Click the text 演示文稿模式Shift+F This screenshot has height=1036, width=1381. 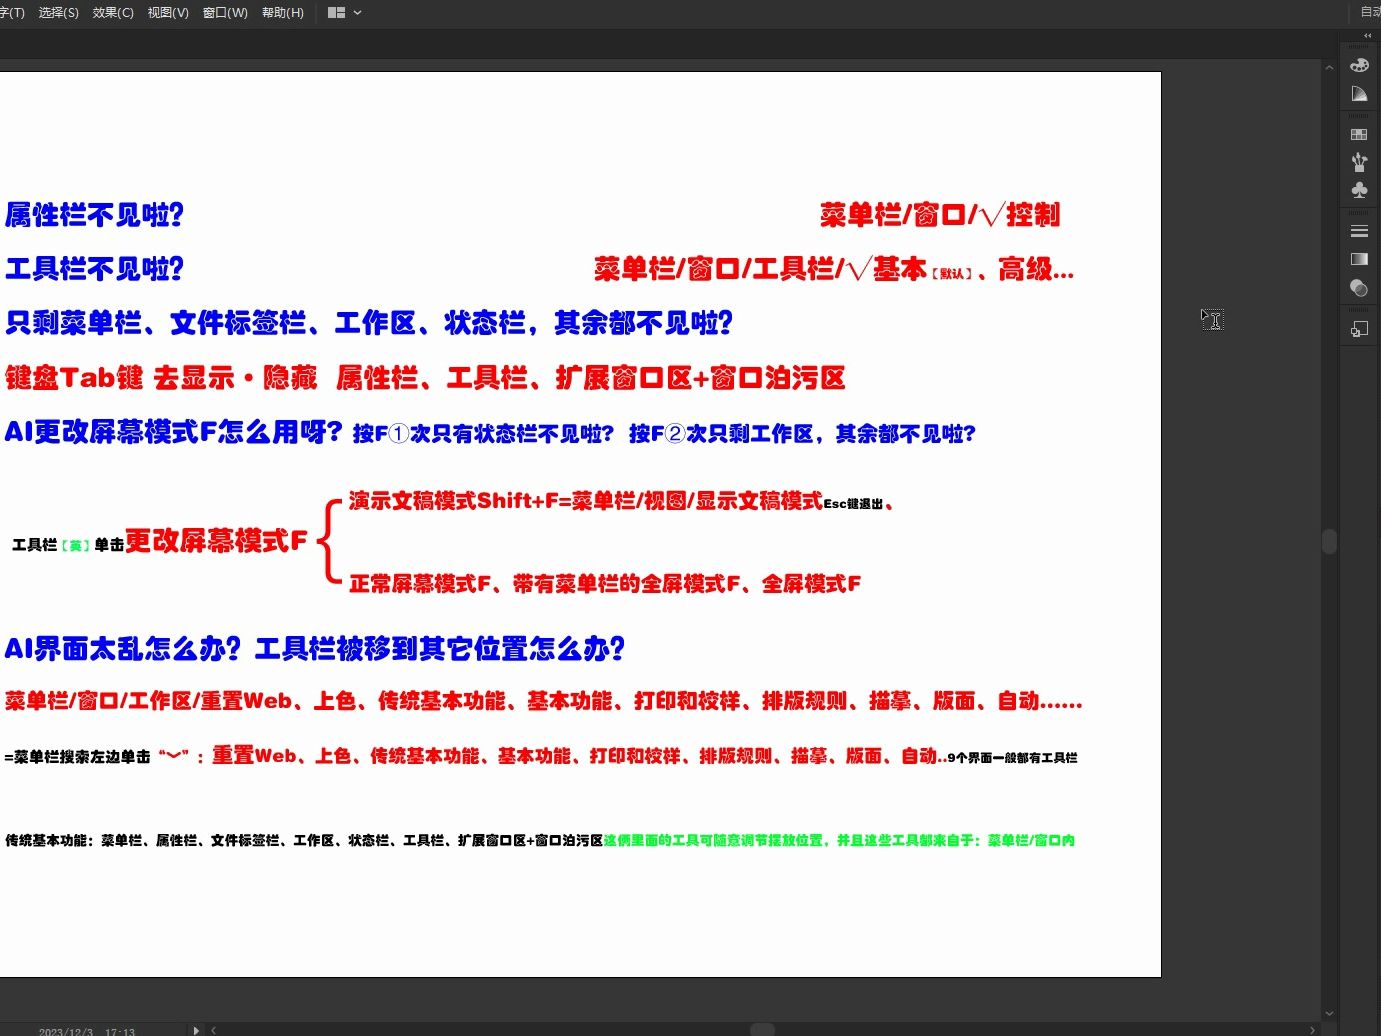[x=453, y=501]
